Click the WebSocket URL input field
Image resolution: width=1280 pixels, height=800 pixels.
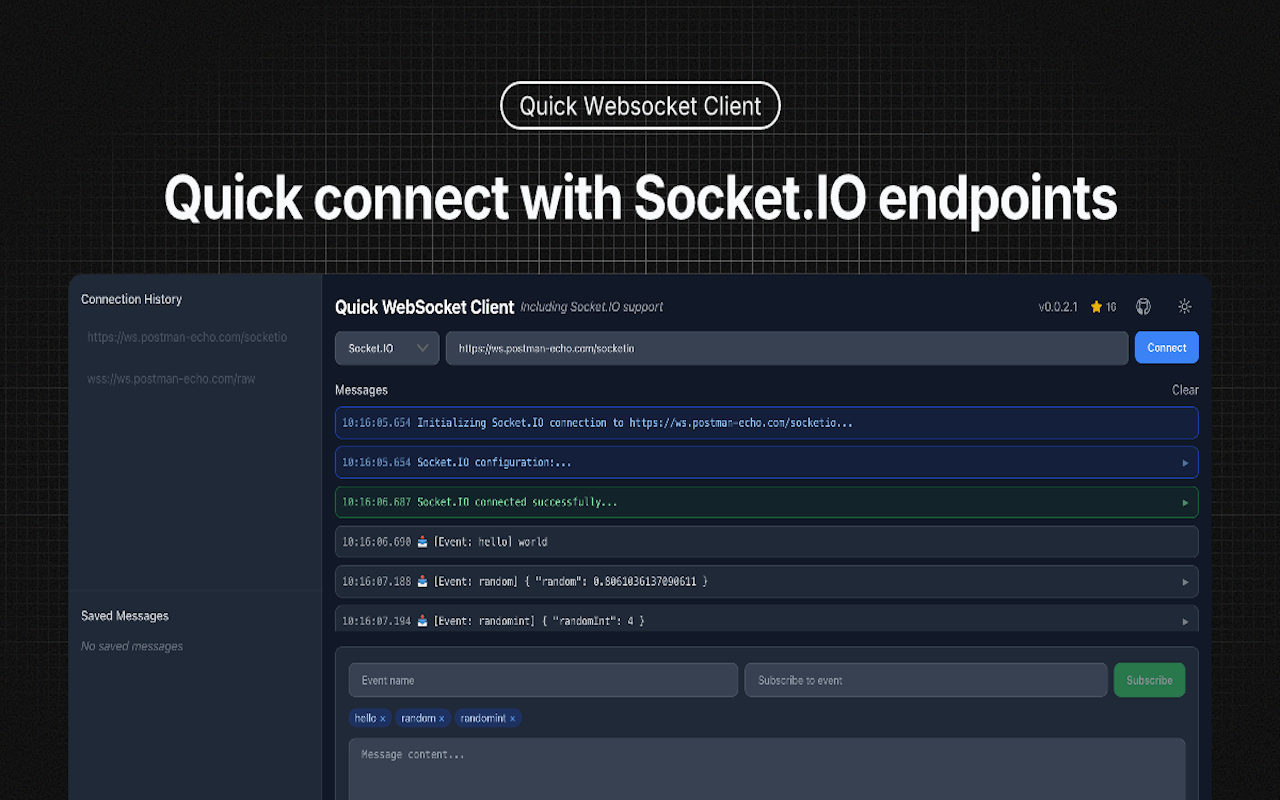point(787,348)
